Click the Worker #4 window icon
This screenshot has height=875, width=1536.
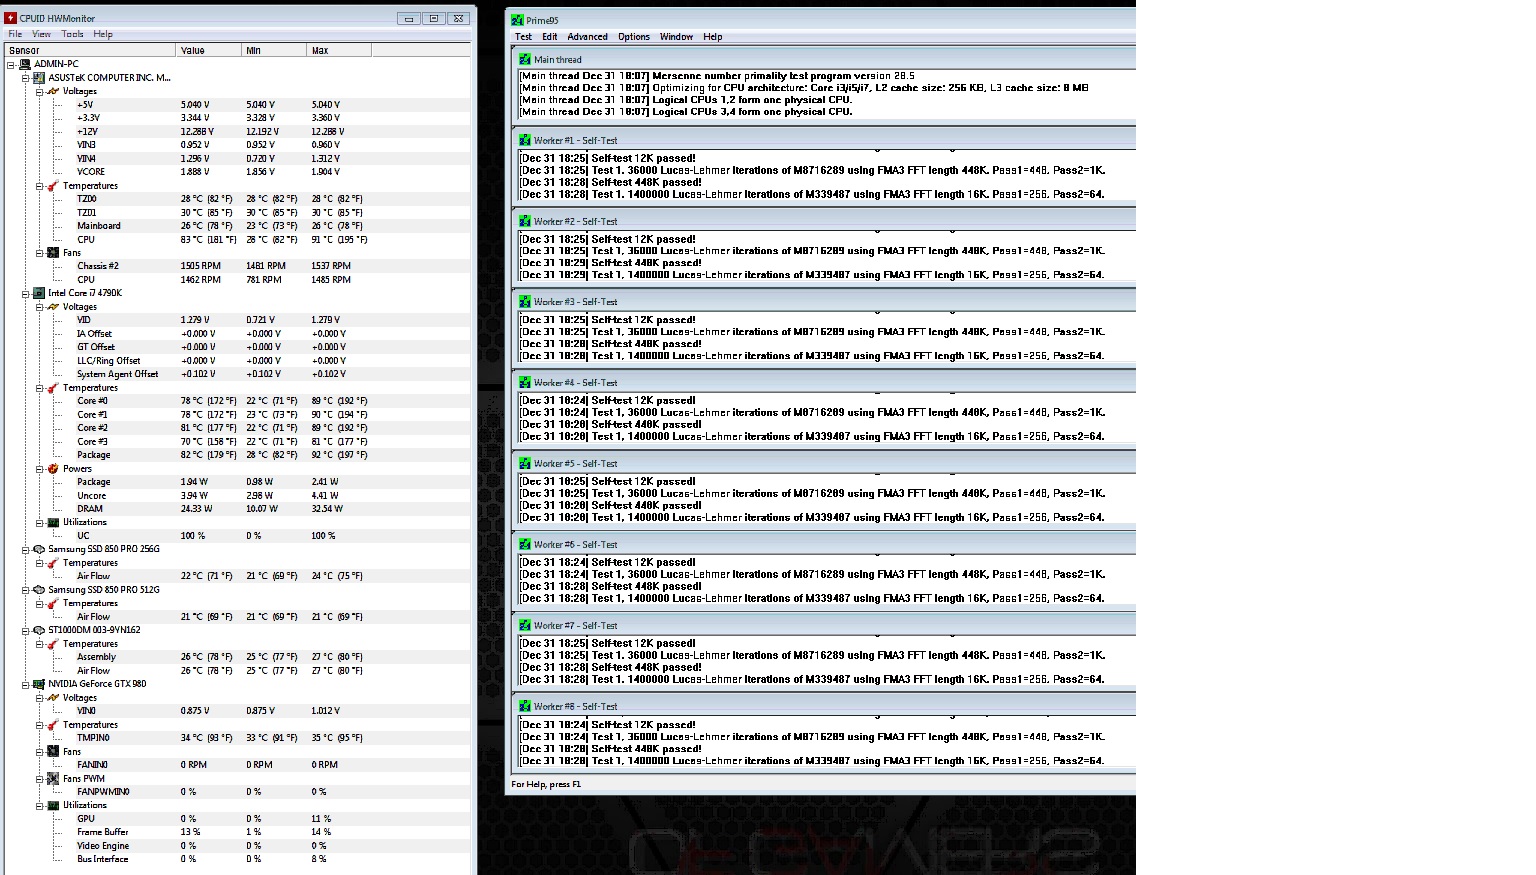[x=525, y=382]
